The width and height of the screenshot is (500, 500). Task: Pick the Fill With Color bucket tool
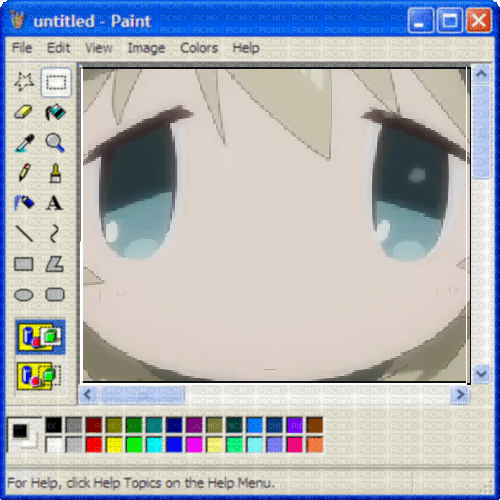pos(56,112)
